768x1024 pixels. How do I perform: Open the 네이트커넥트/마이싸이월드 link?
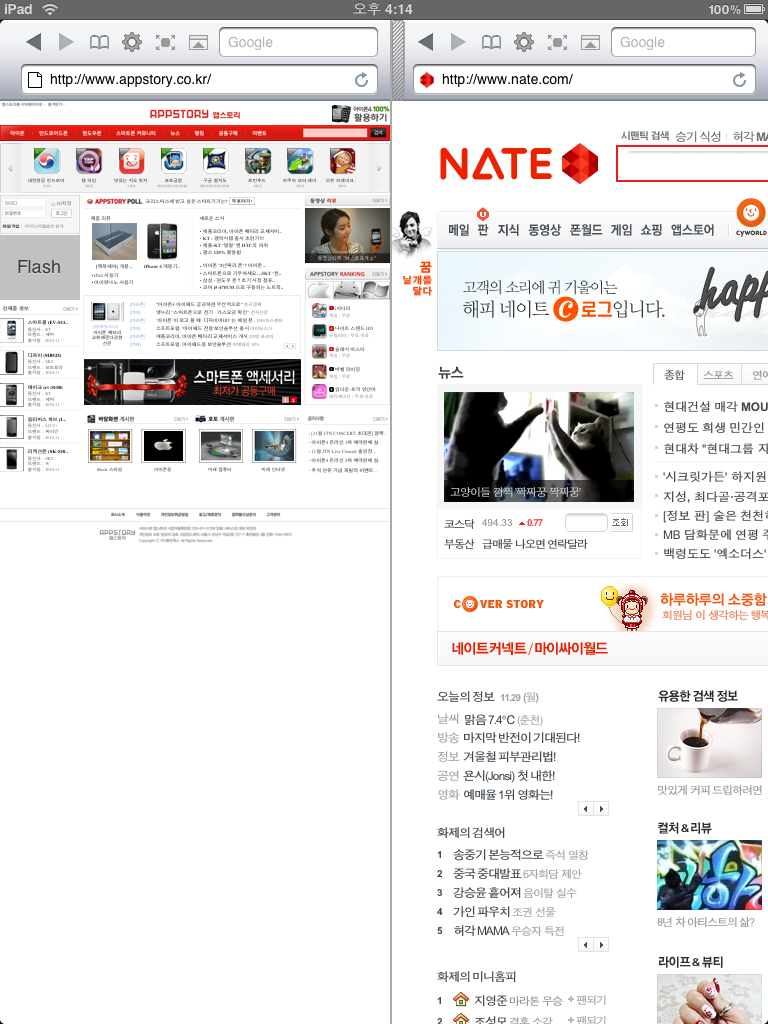pos(530,648)
